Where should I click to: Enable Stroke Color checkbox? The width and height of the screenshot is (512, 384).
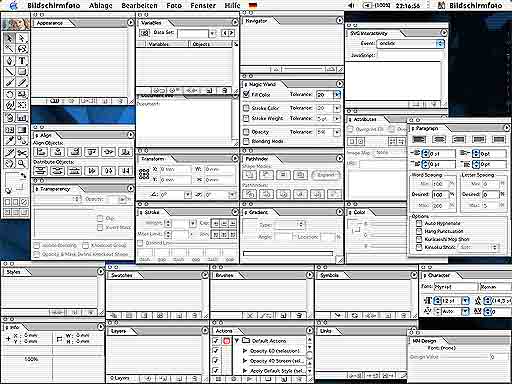[x=246, y=108]
